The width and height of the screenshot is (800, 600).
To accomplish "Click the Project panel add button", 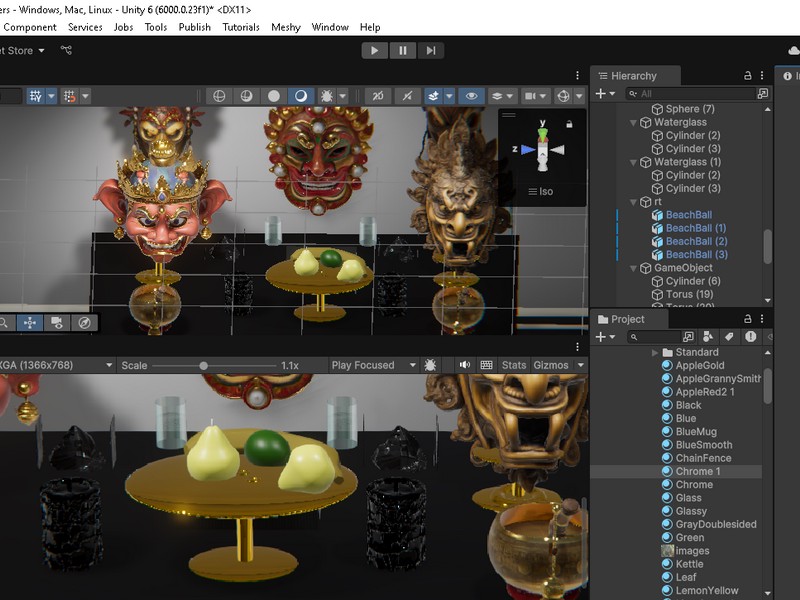I will [x=601, y=337].
